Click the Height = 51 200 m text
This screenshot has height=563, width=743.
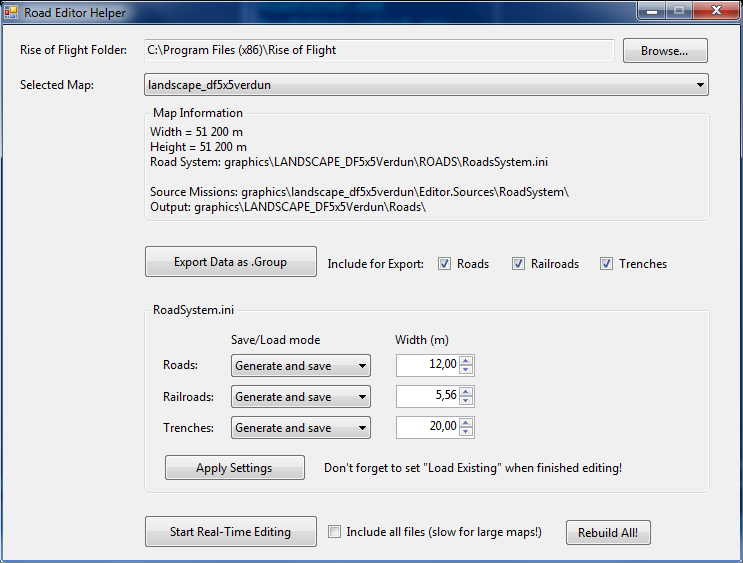199,147
